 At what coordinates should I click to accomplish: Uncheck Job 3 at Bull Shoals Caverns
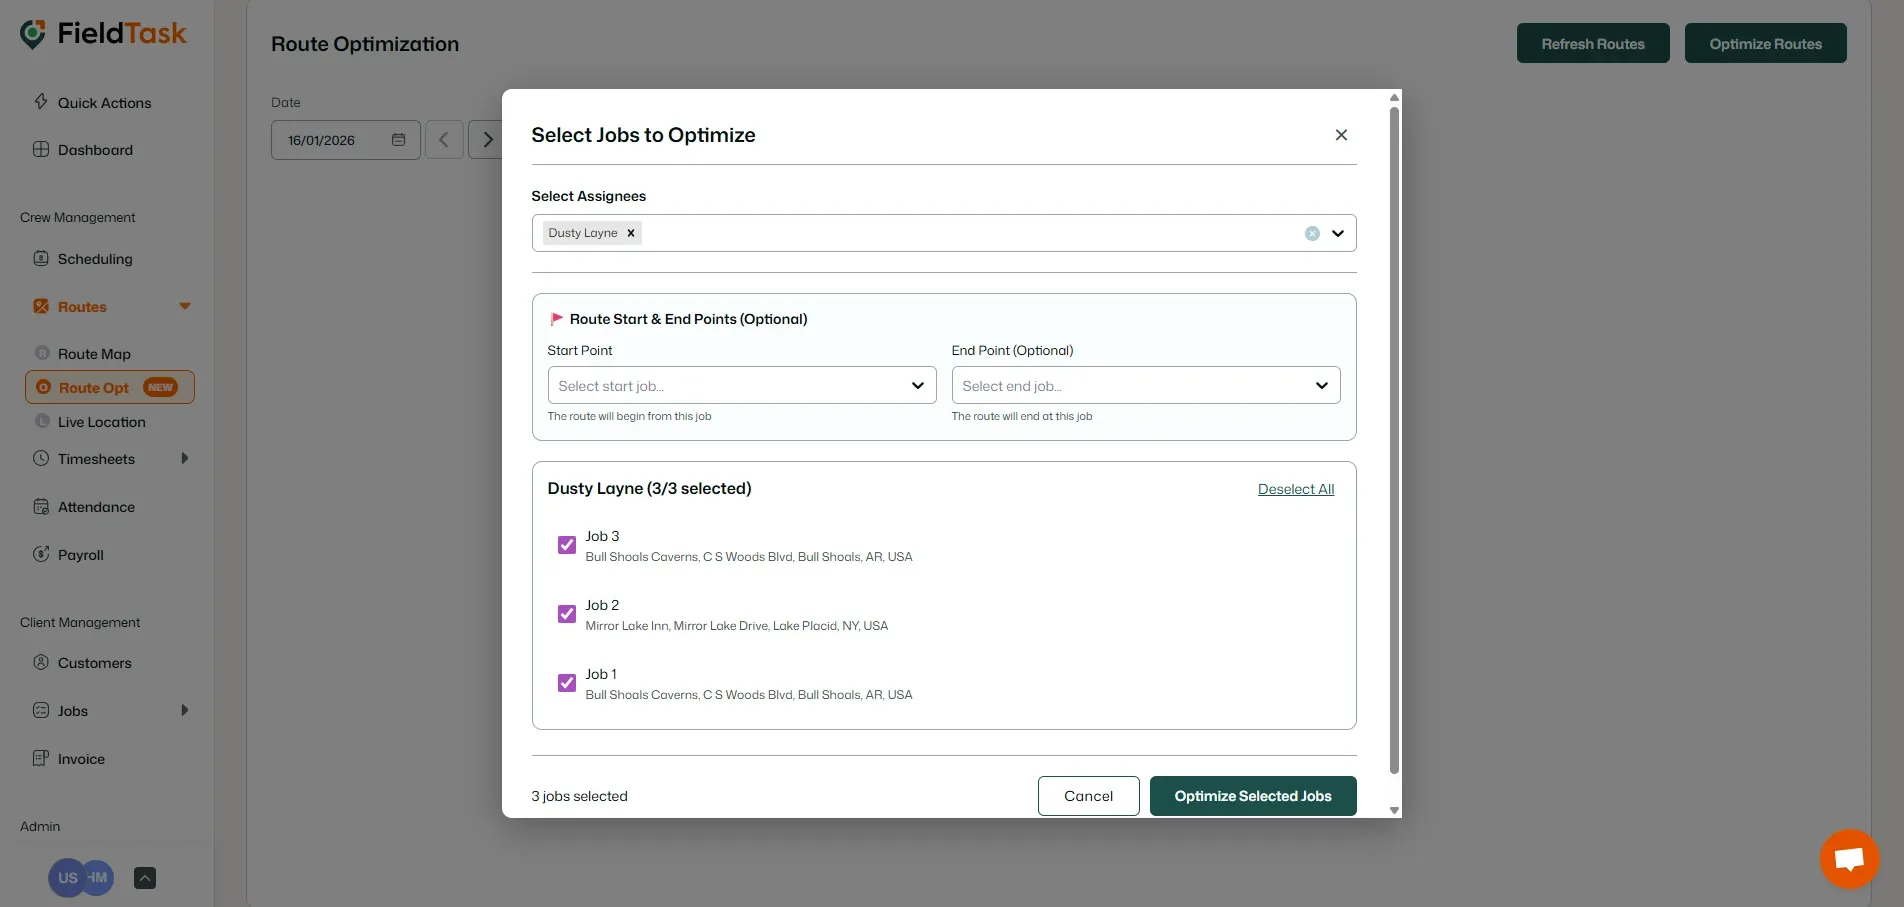[566, 544]
